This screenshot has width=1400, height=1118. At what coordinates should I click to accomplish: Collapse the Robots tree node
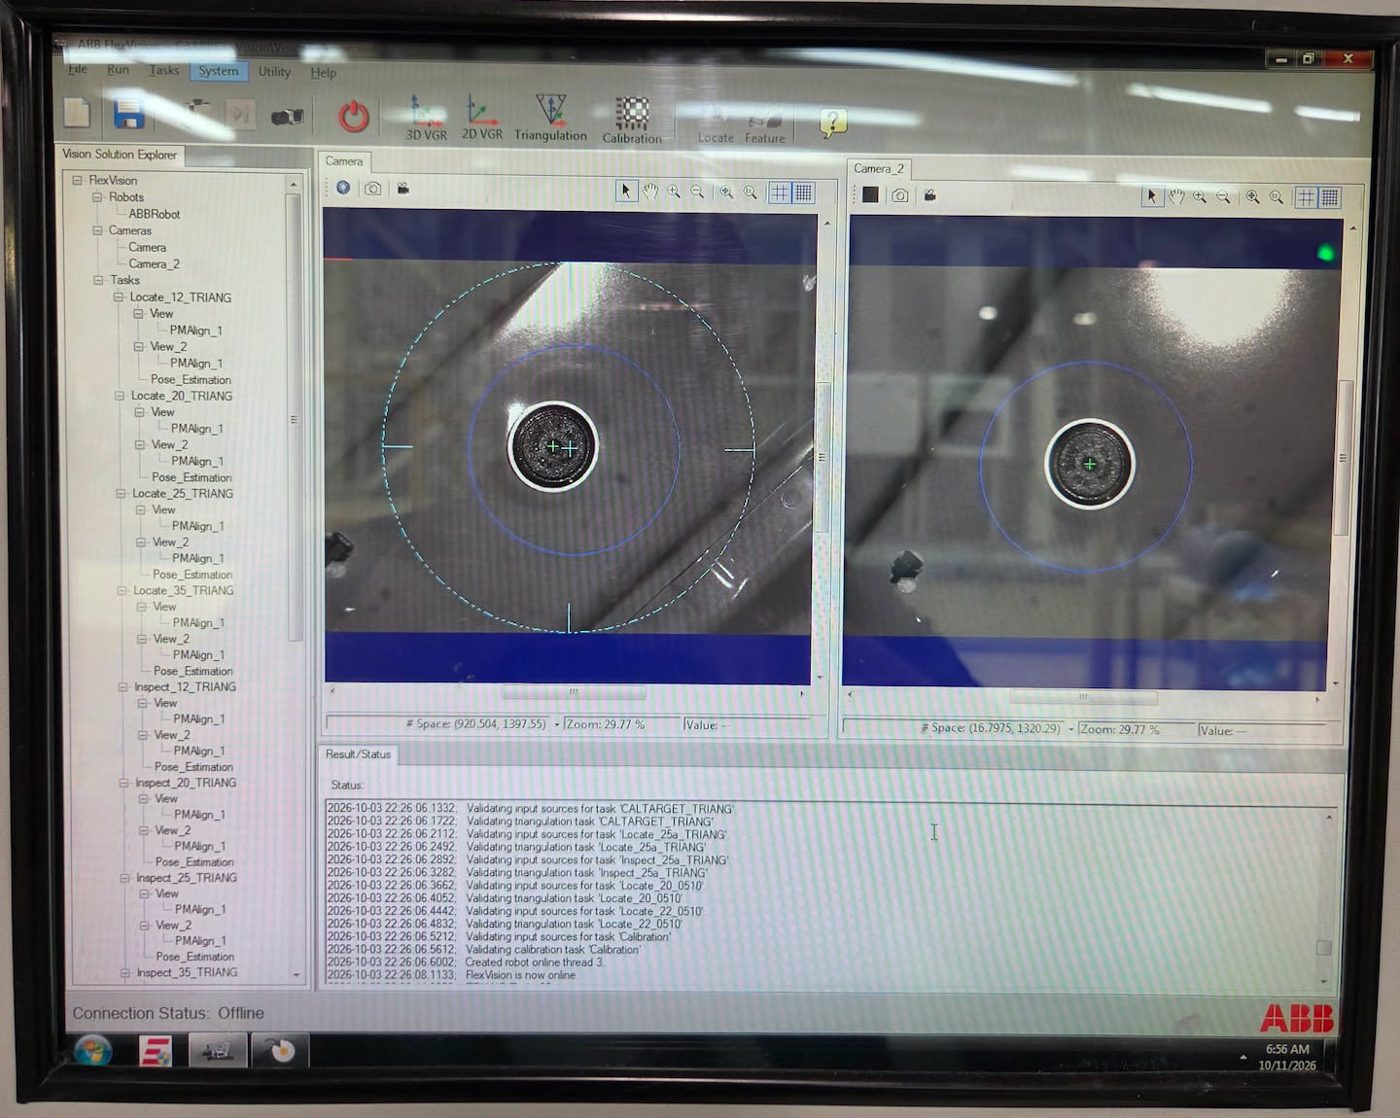click(x=97, y=197)
